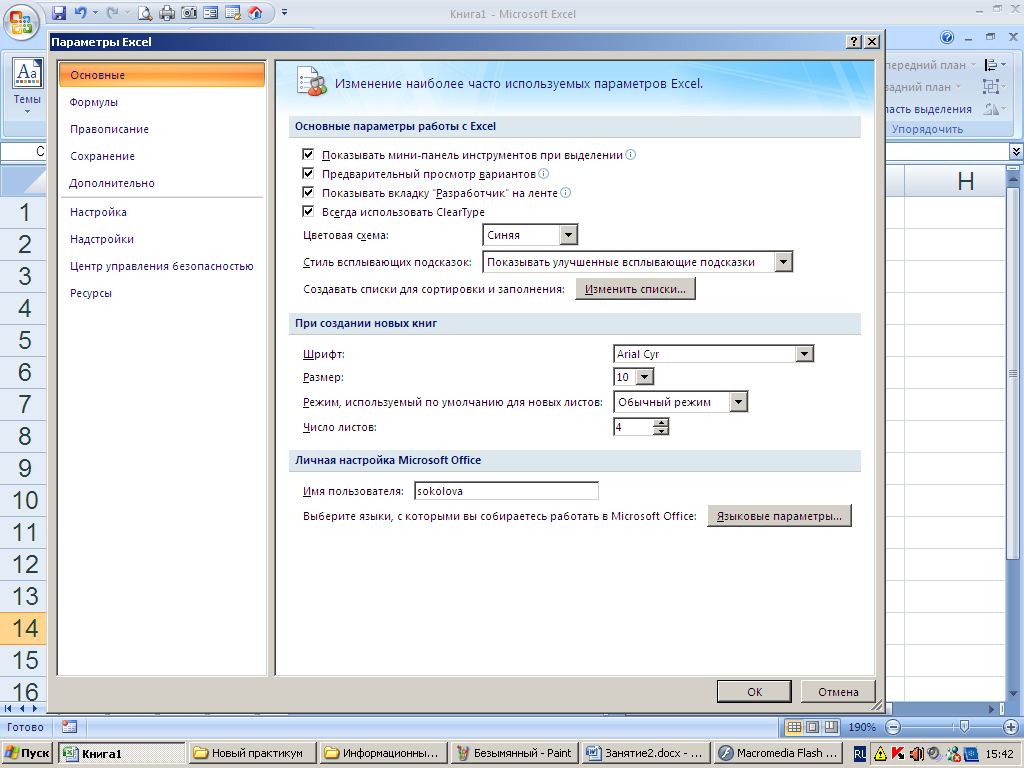This screenshot has height=768, width=1024.
Task: Switch to Page Layout view in status bar
Action: point(812,727)
